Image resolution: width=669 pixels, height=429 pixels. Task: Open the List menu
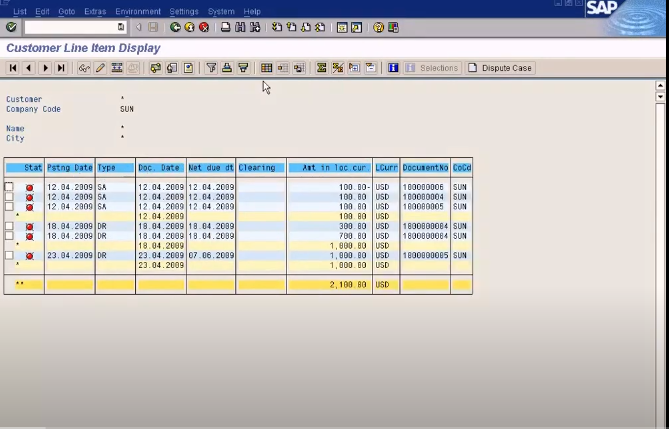[20, 12]
